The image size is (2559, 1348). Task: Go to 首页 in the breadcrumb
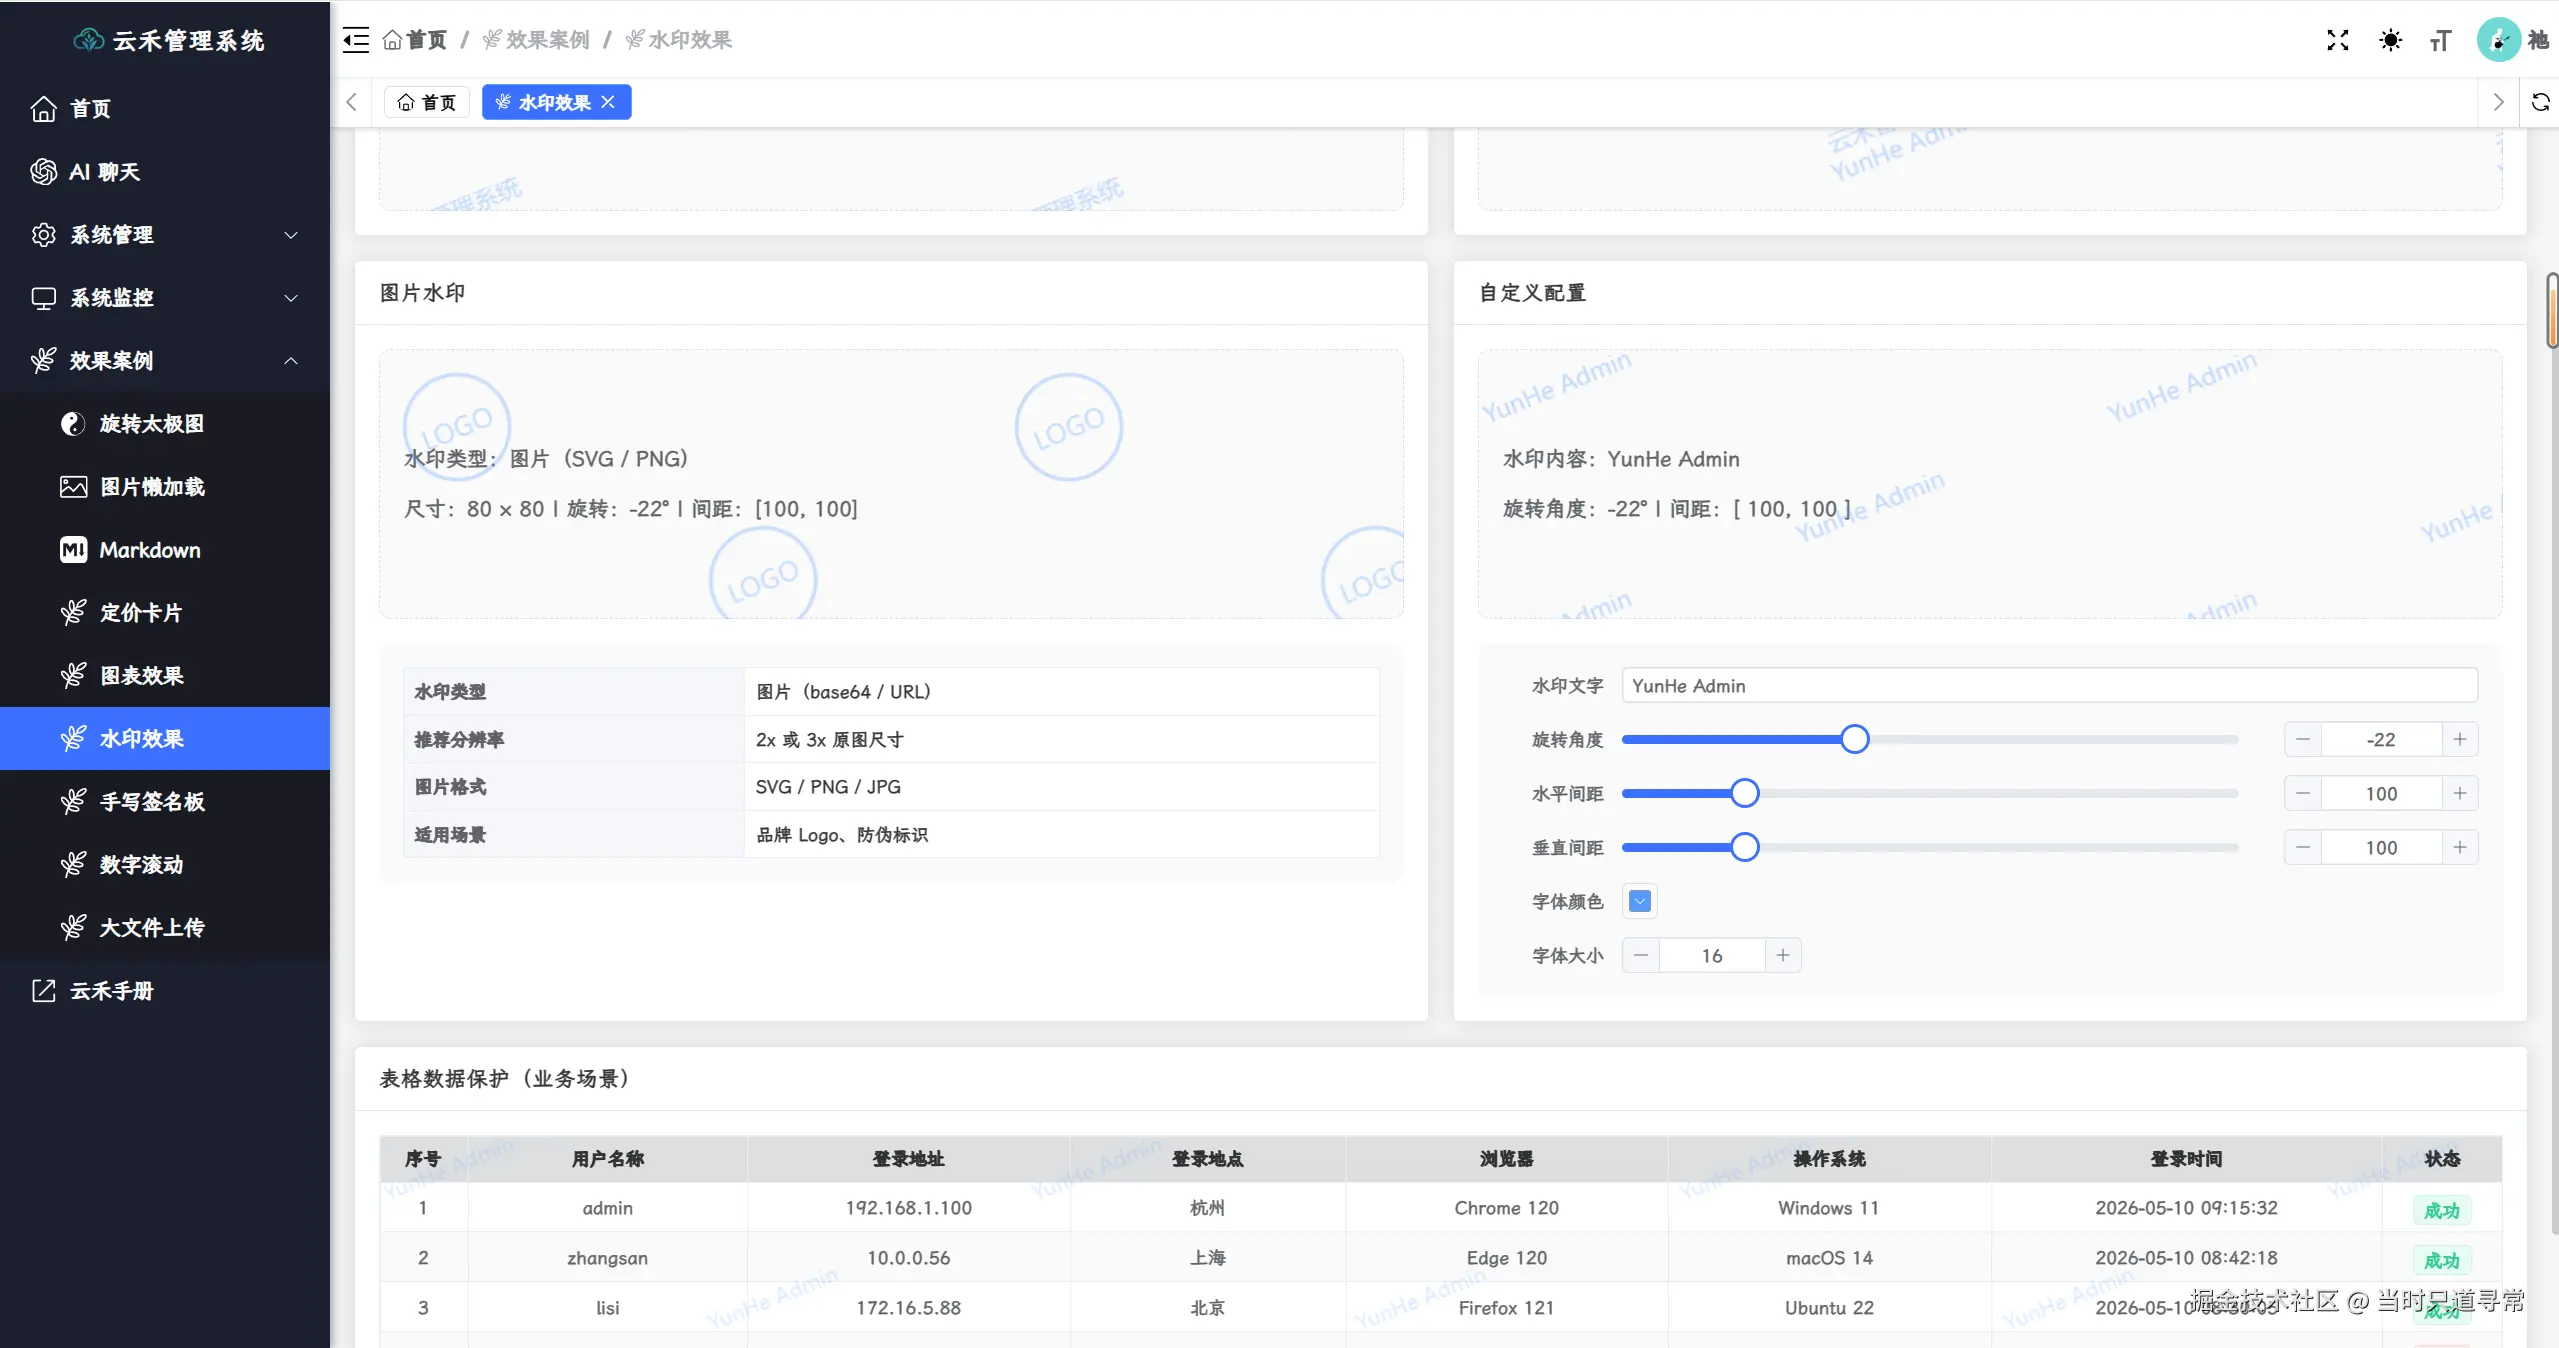click(x=415, y=40)
